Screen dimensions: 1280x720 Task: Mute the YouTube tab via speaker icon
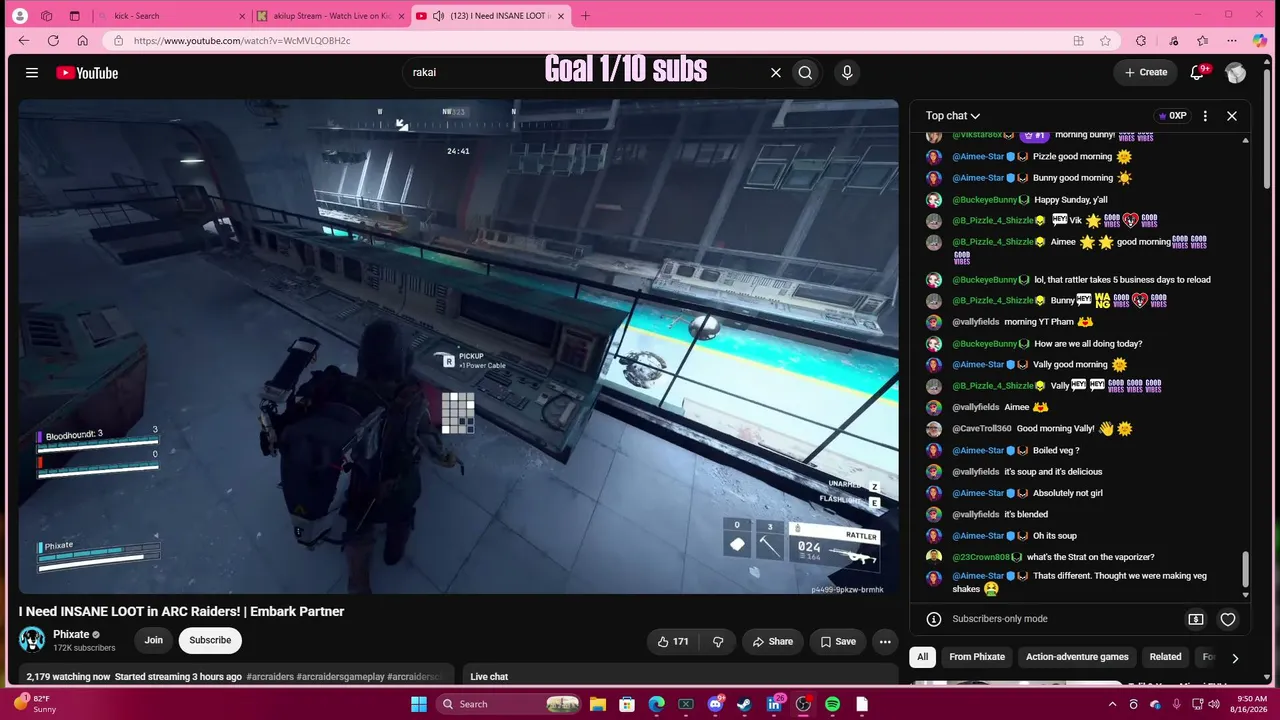pos(438,16)
